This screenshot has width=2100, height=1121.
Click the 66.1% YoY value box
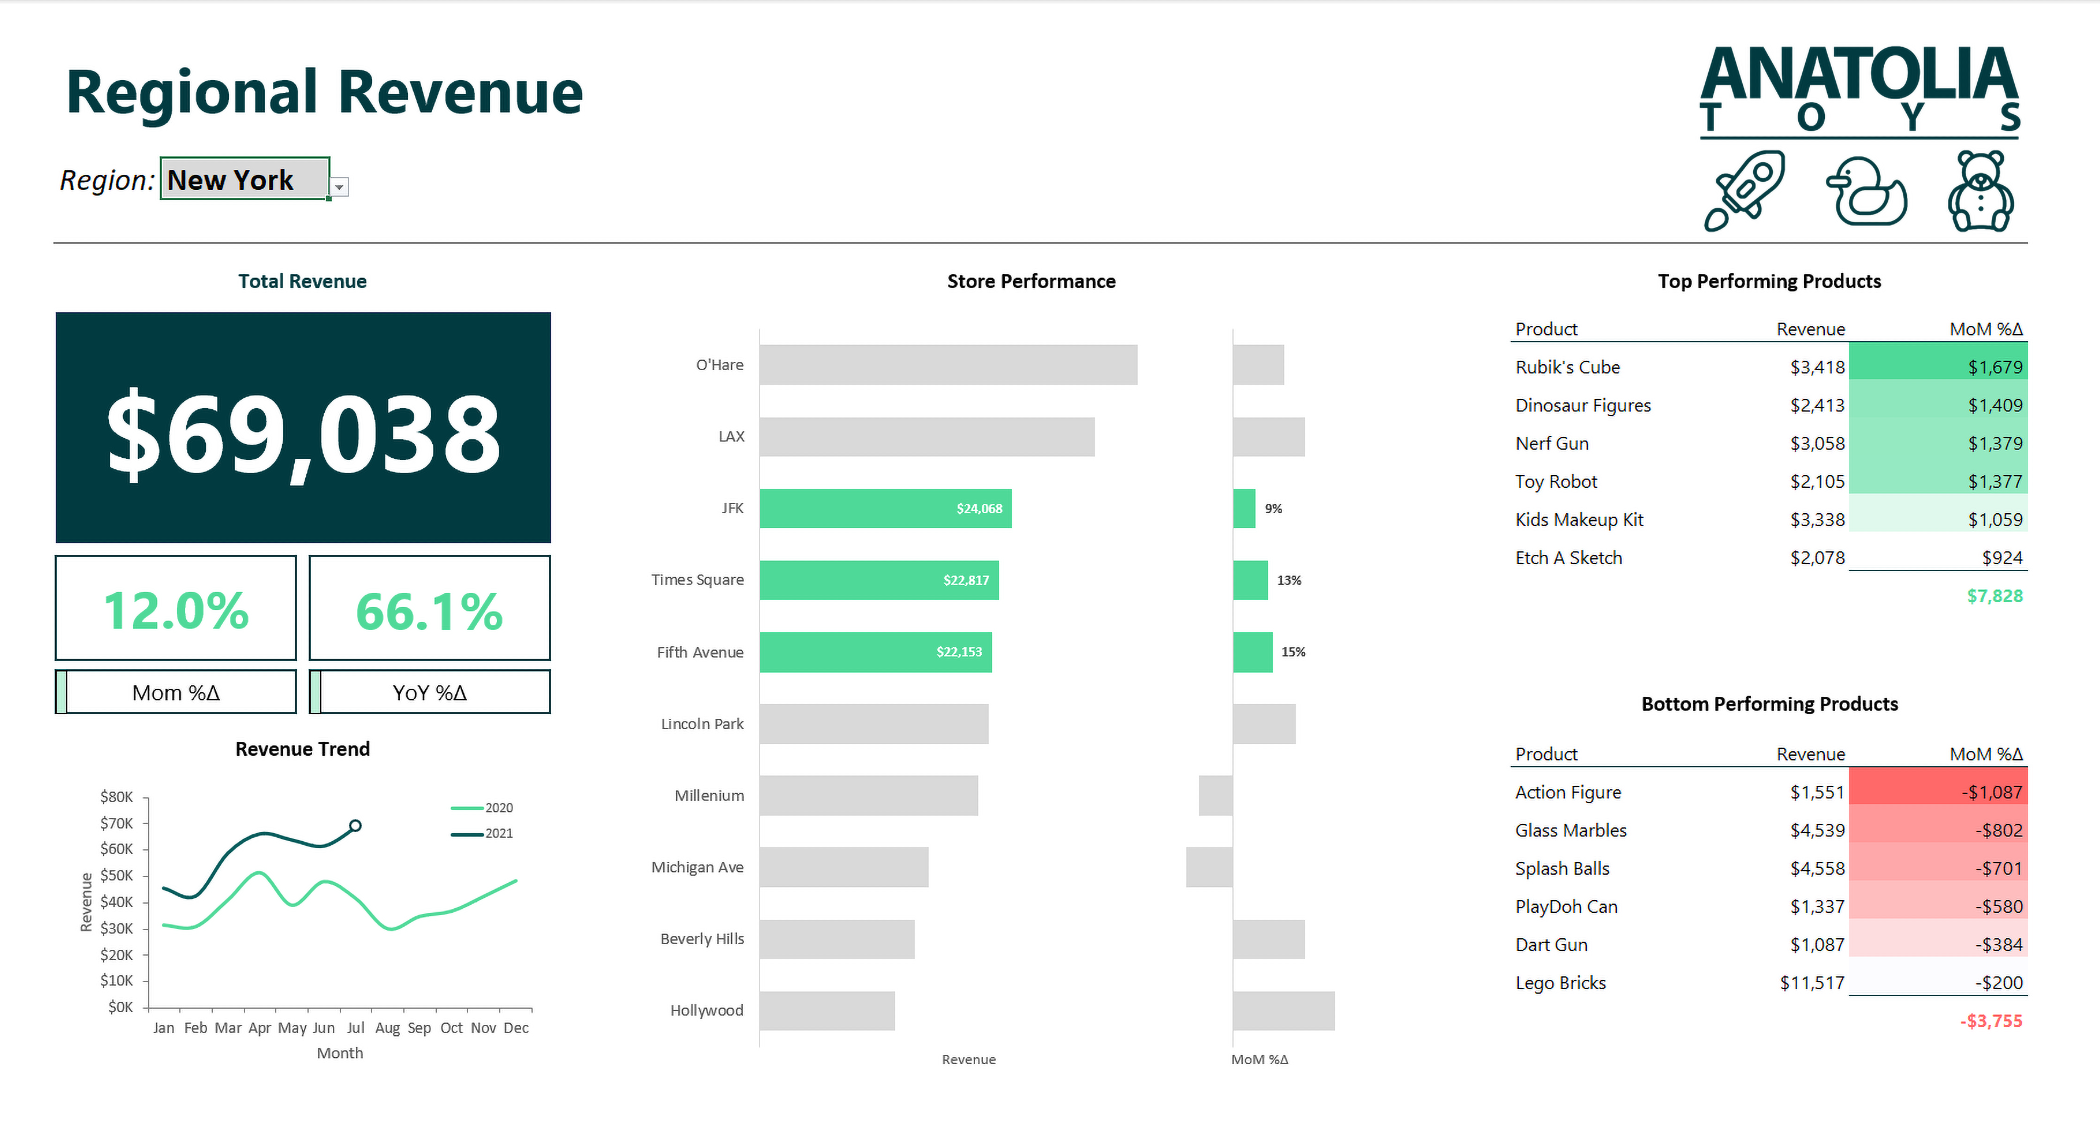pyautogui.click(x=430, y=610)
